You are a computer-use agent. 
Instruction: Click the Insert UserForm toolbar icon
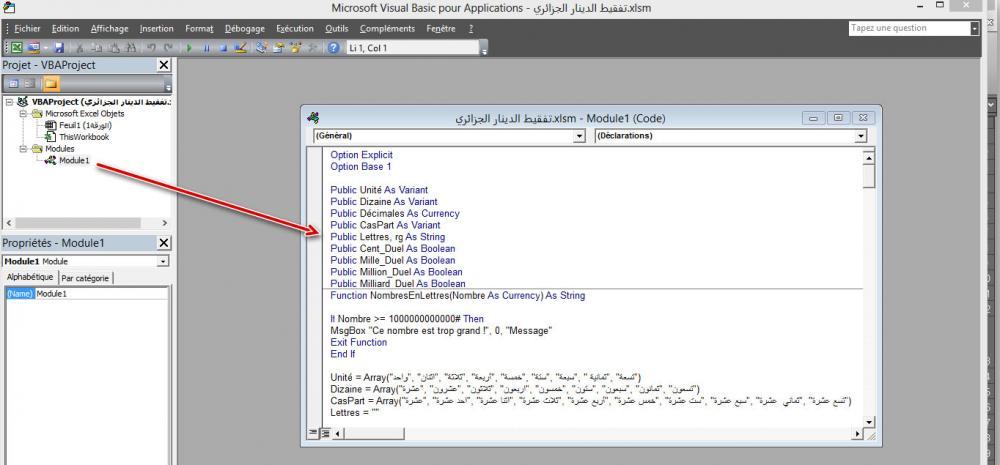33,48
